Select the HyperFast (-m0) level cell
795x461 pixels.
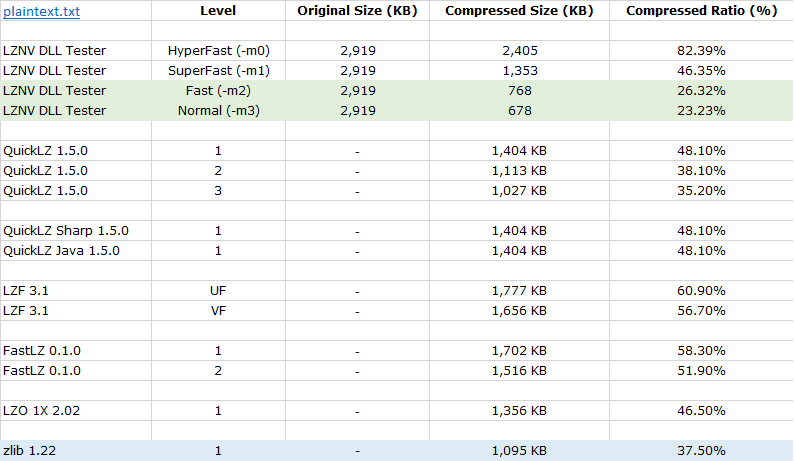[218, 51]
